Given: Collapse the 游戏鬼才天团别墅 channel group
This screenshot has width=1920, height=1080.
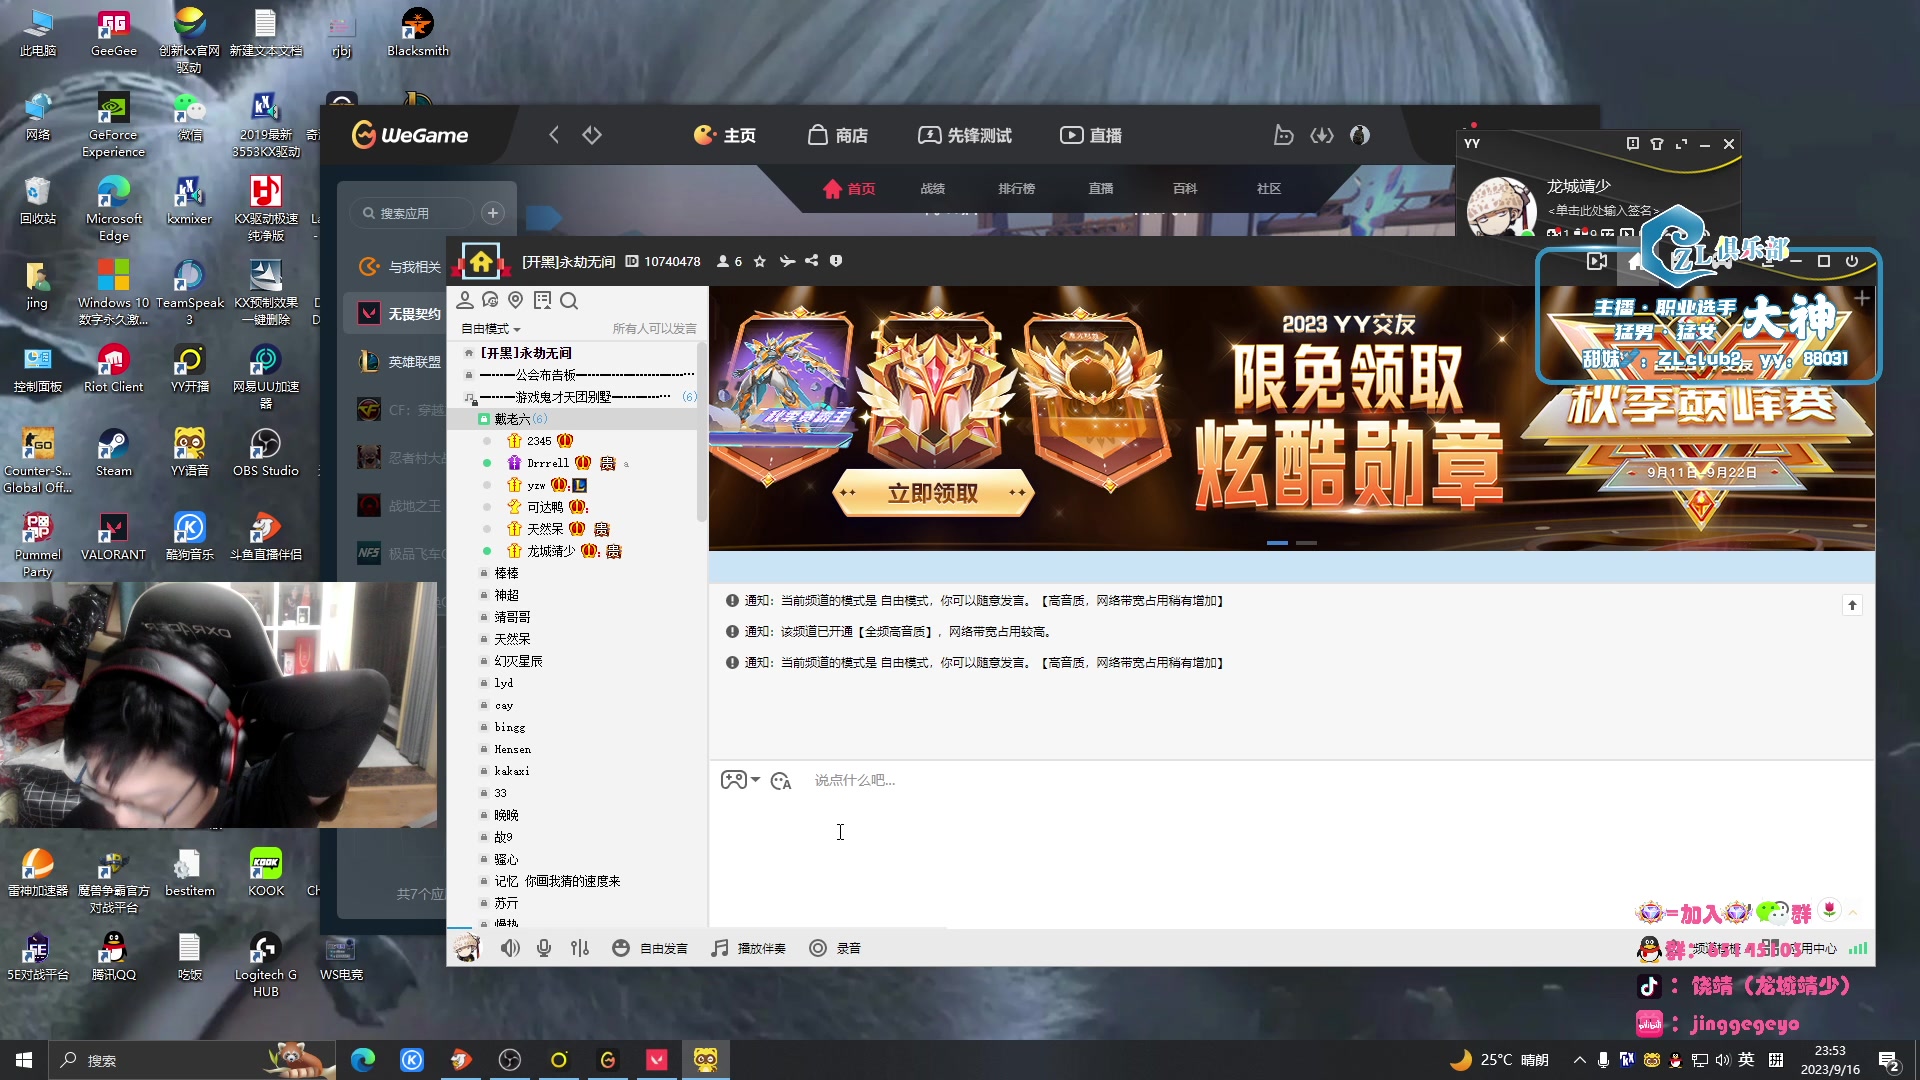Looking at the screenshot, I should (469, 398).
